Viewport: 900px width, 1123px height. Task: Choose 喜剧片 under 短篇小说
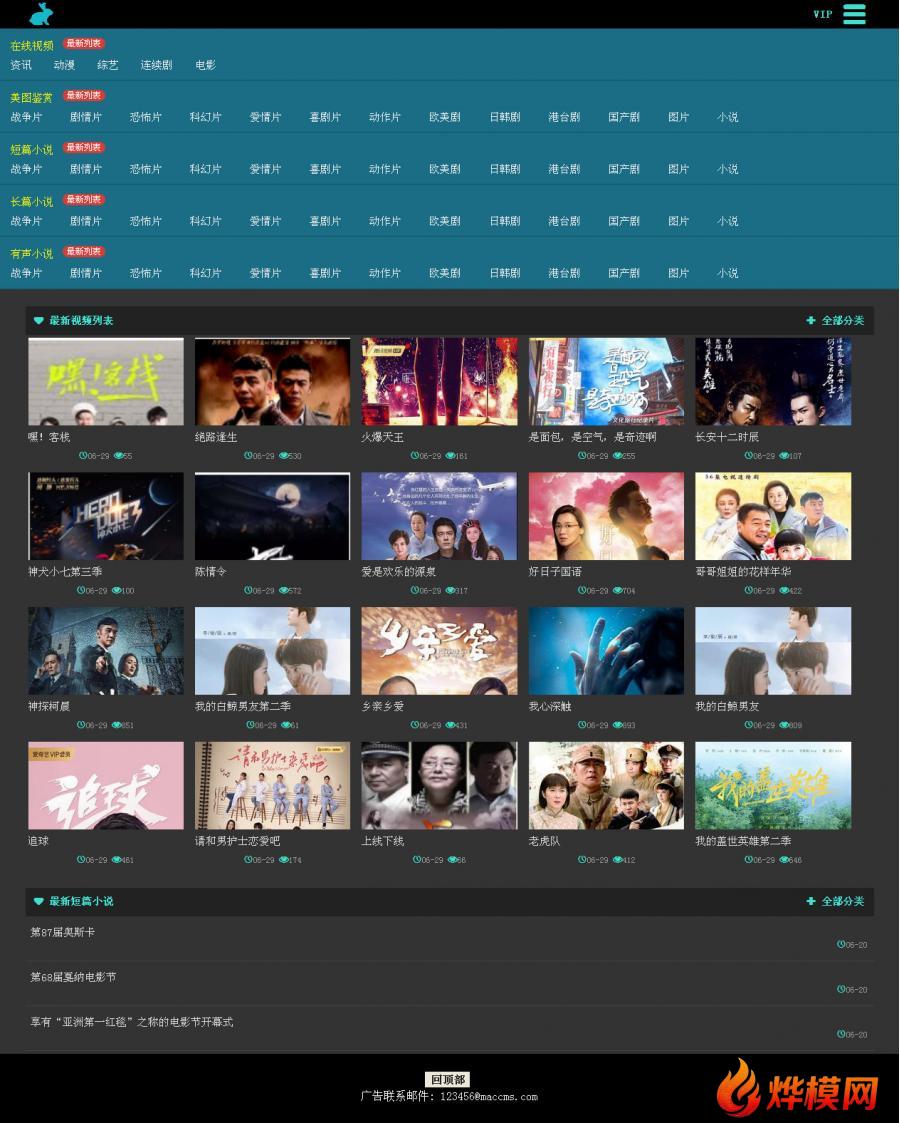pyautogui.click(x=325, y=169)
